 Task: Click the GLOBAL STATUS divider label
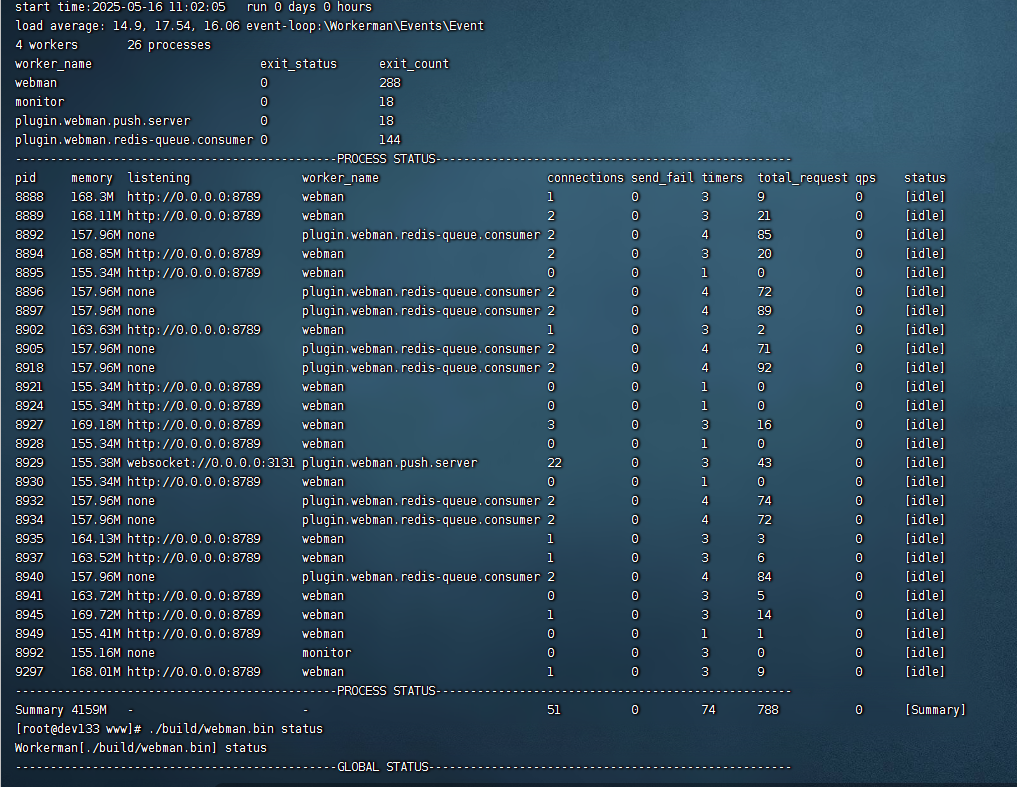click(383, 767)
